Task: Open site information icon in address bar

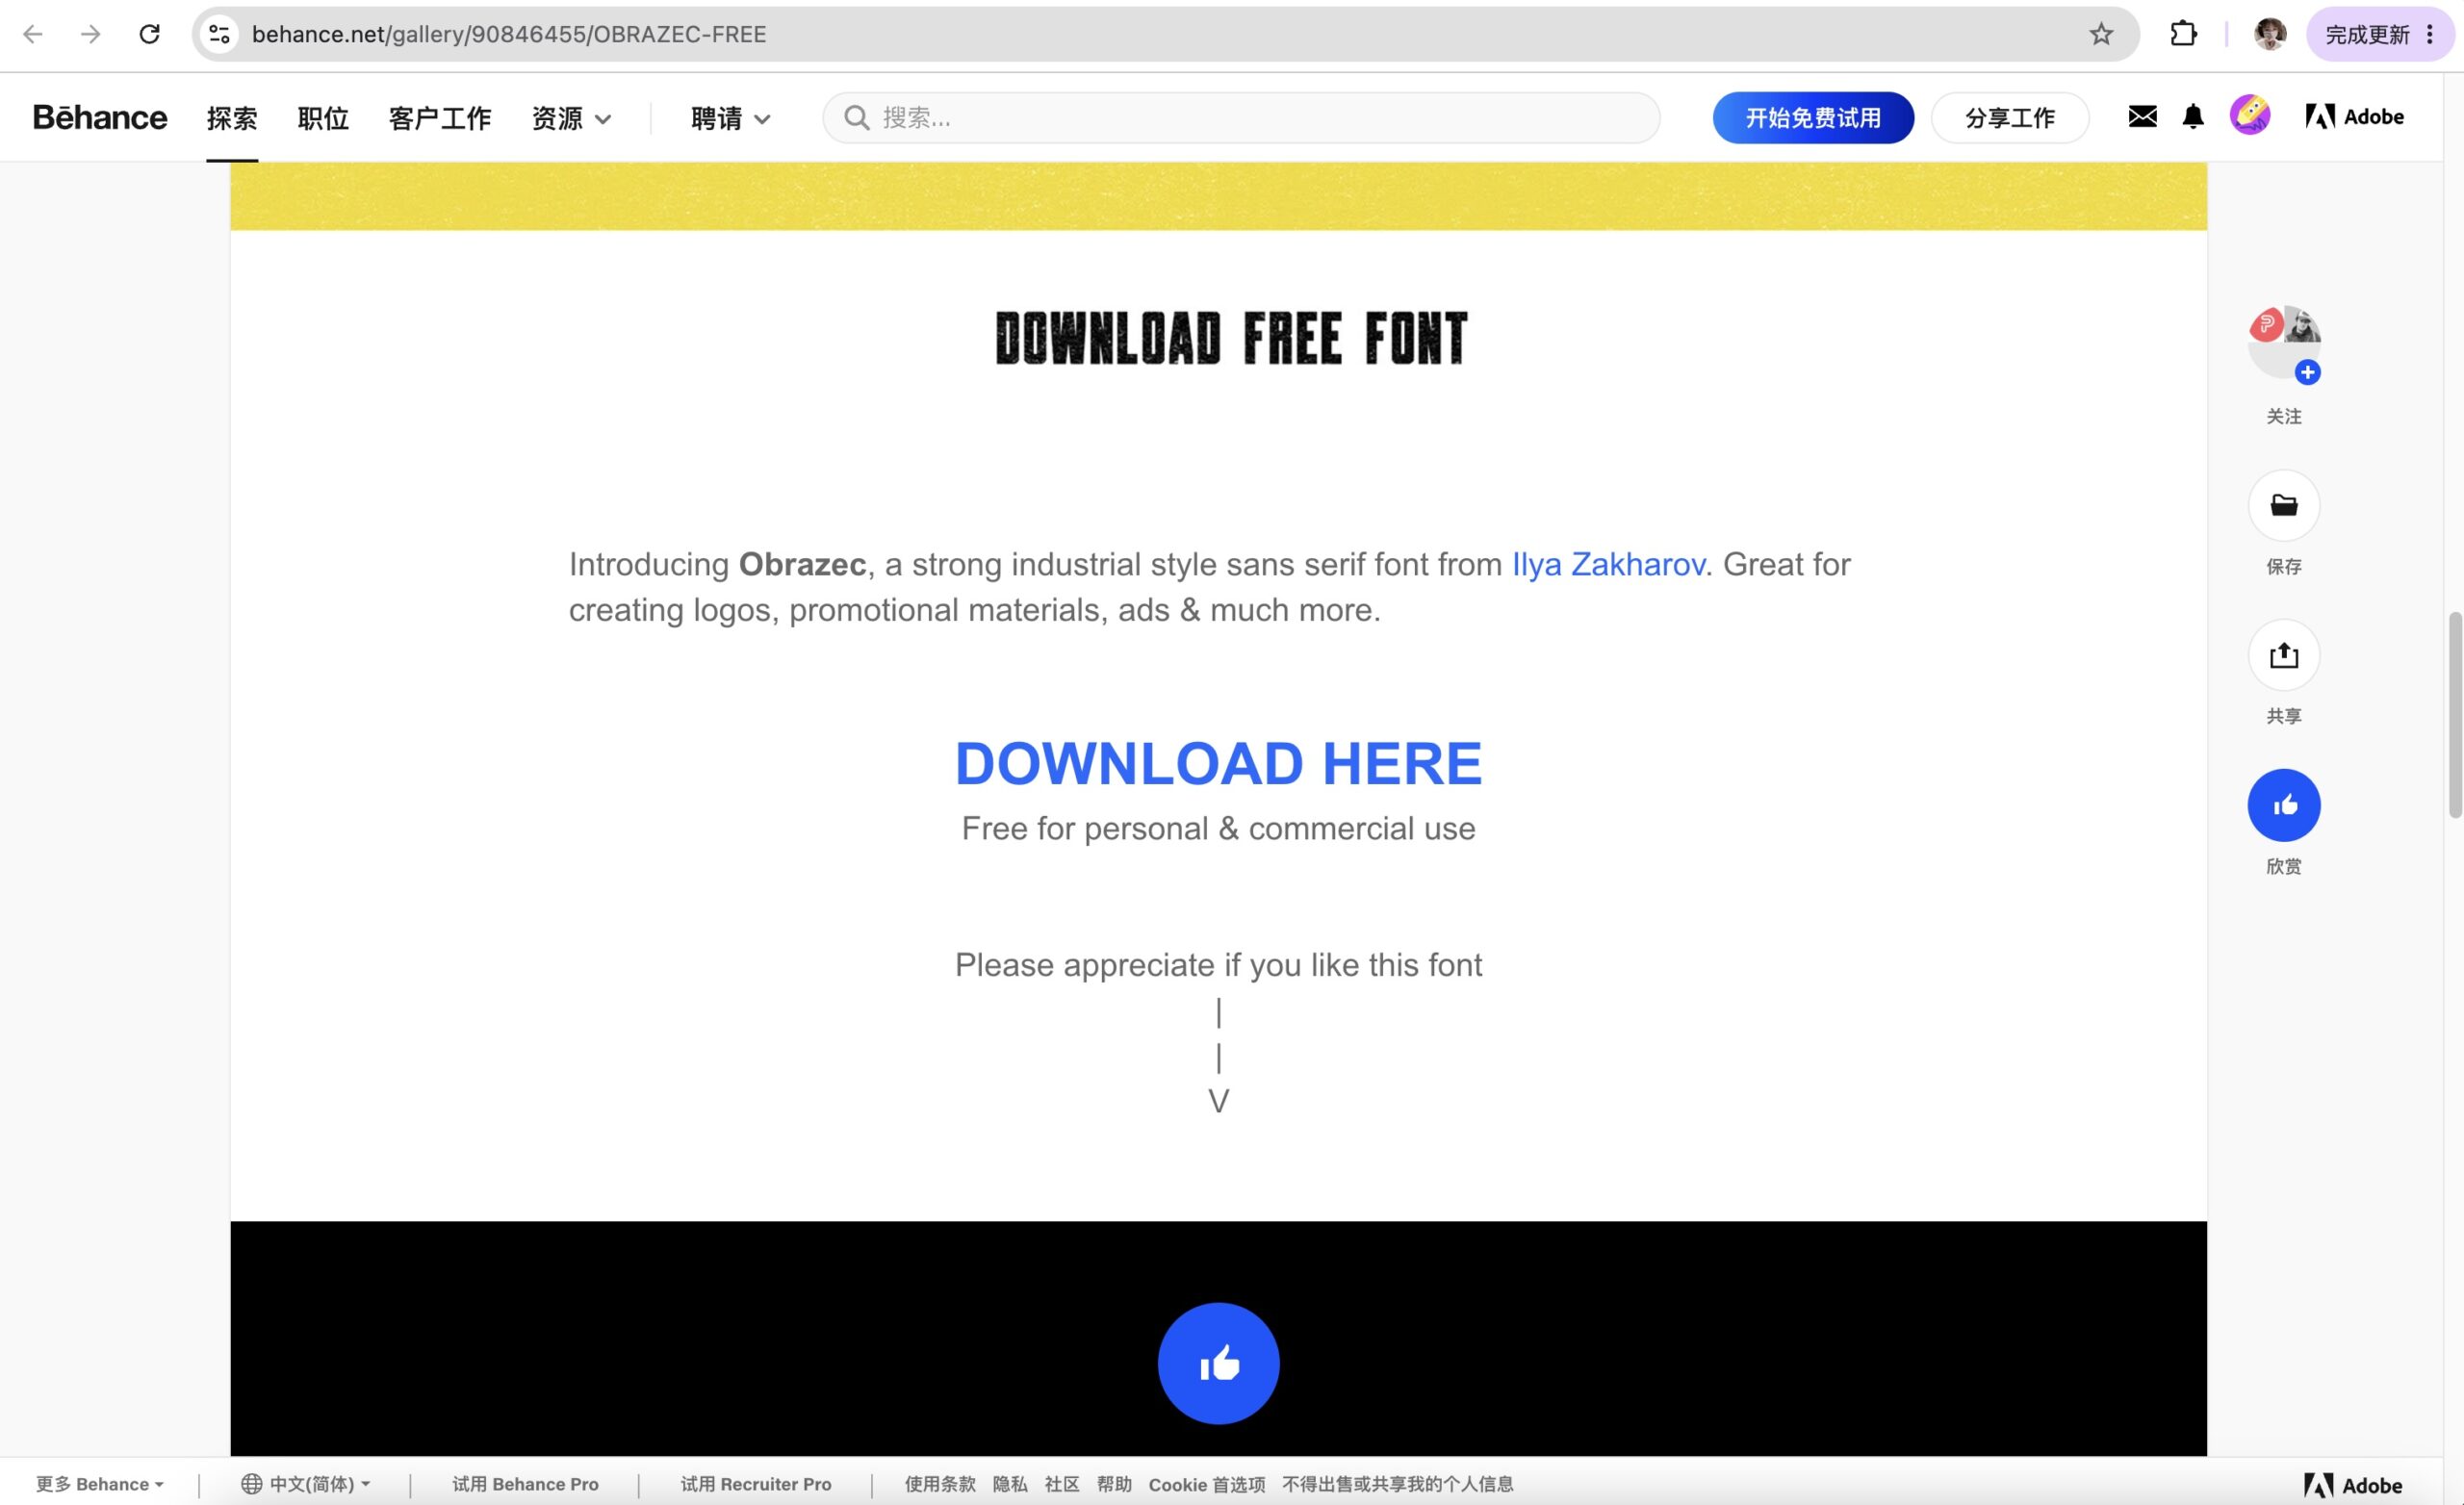Action: [219, 34]
